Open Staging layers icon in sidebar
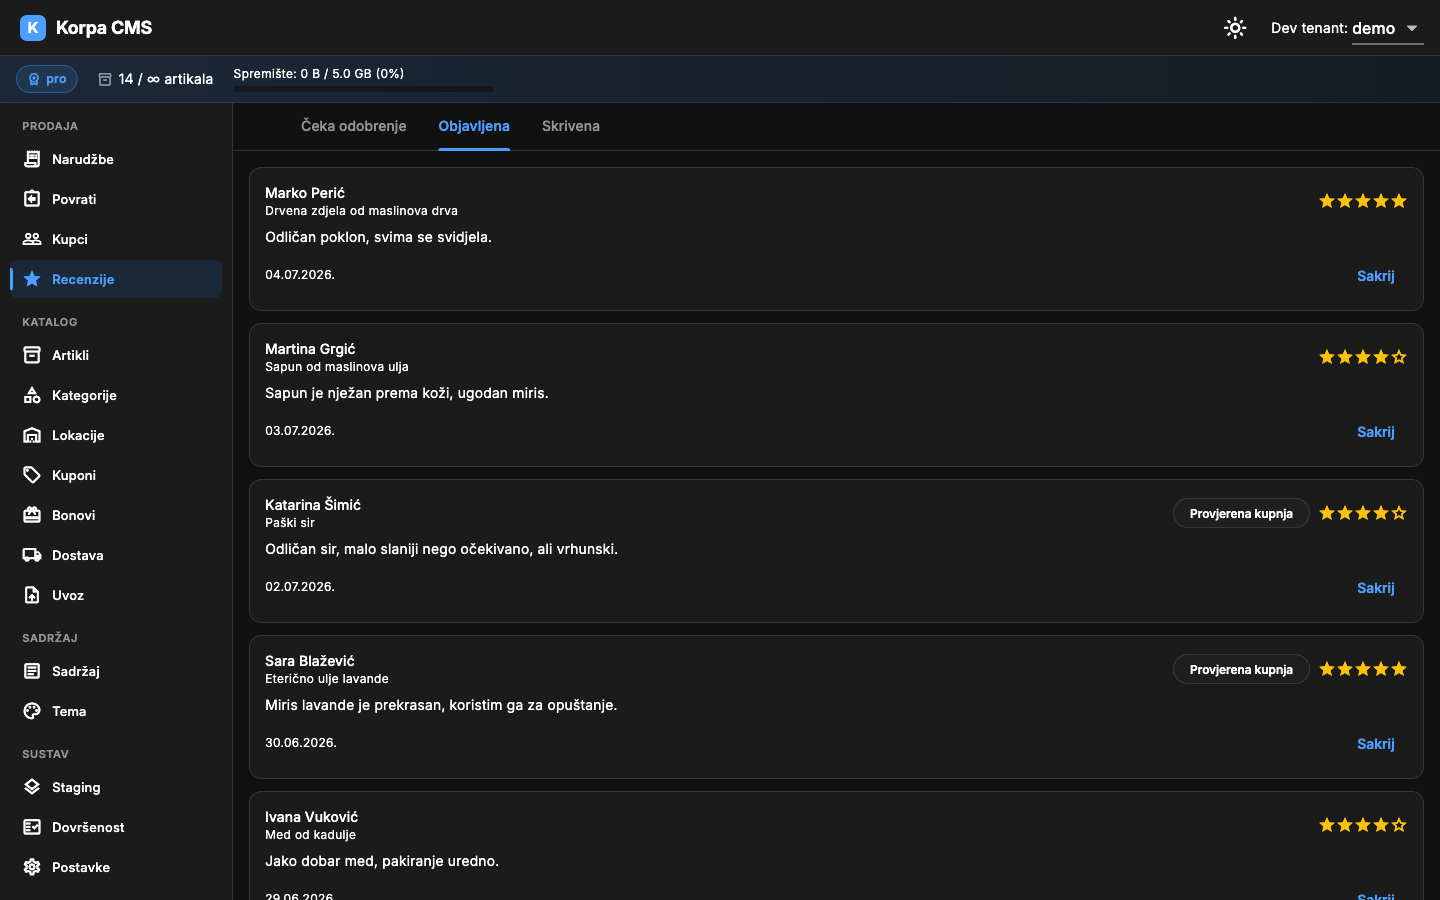Image resolution: width=1440 pixels, height=900 pixels. click(x=32, y=787)
